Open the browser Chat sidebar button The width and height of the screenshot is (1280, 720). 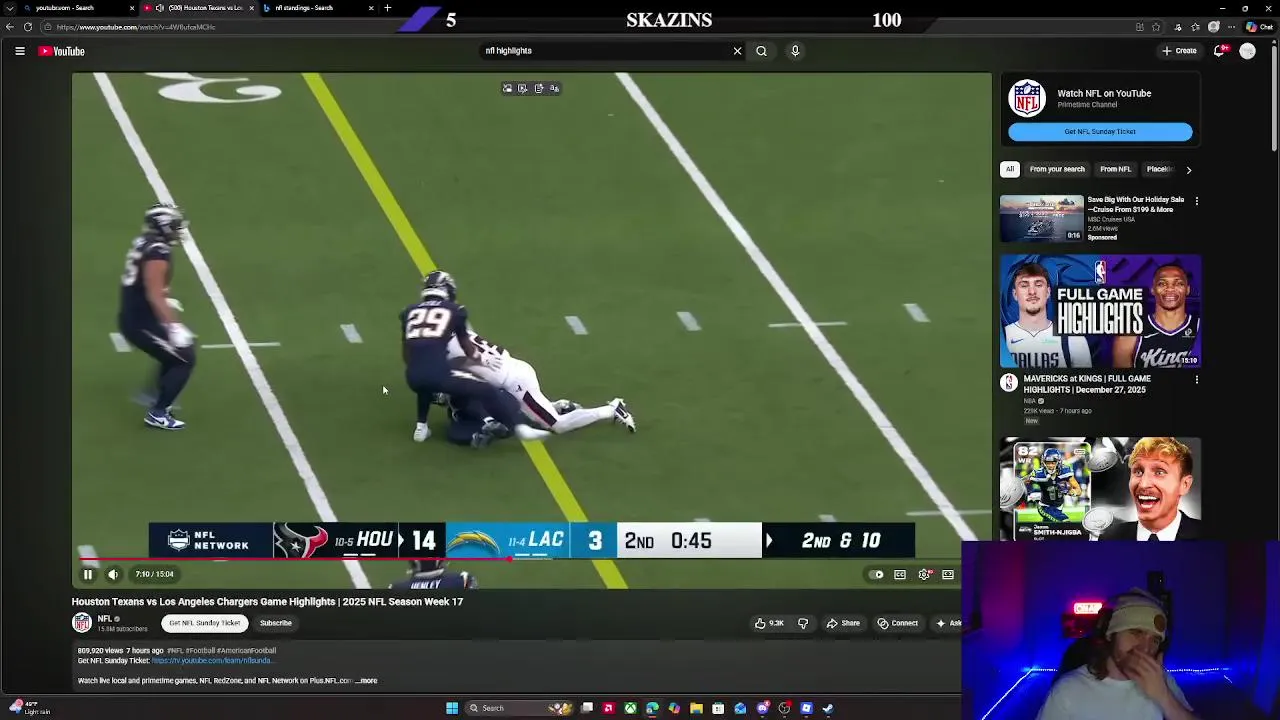1258,27
